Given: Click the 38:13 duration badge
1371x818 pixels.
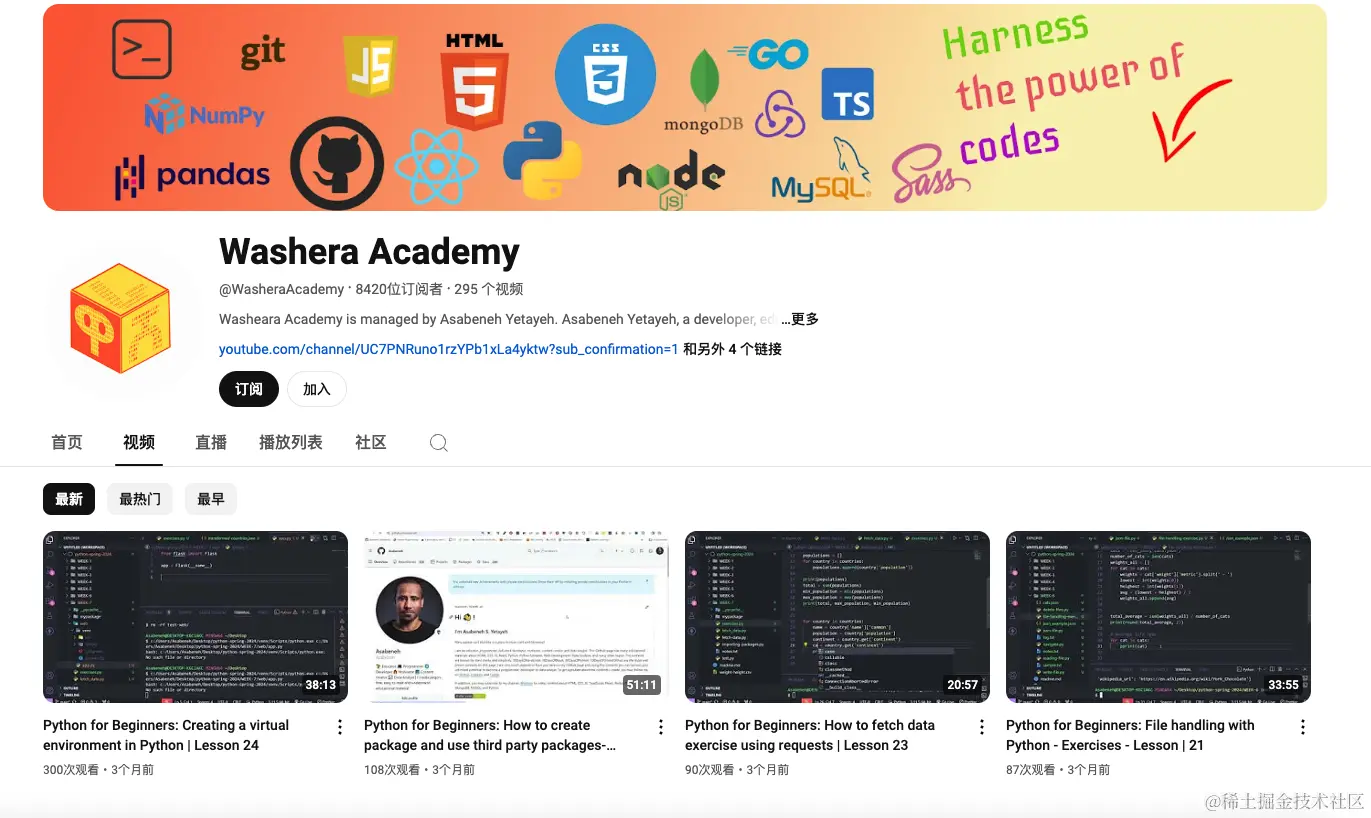Looking at the screenshot, I should 320,686.
